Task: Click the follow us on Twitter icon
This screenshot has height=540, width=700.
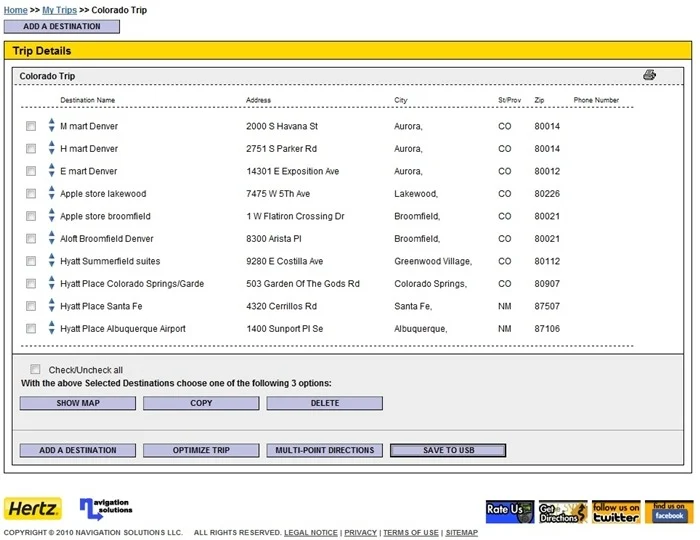Action: pyautogui.click(x=616, y=511)
